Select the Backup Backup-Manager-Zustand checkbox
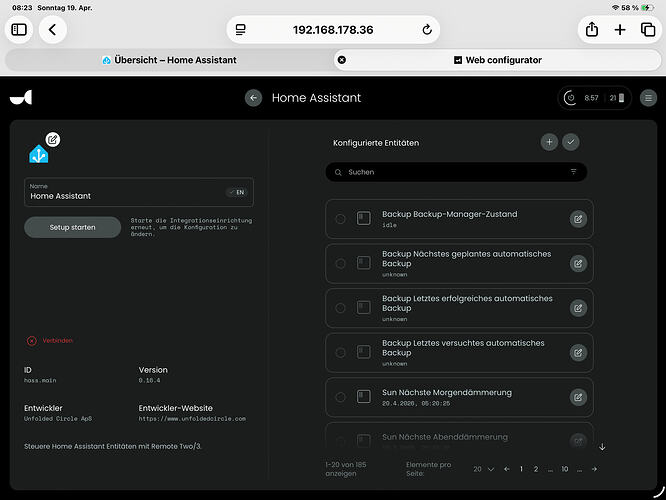The height and width of the screenshot is (500, 666). coord(340,219)
